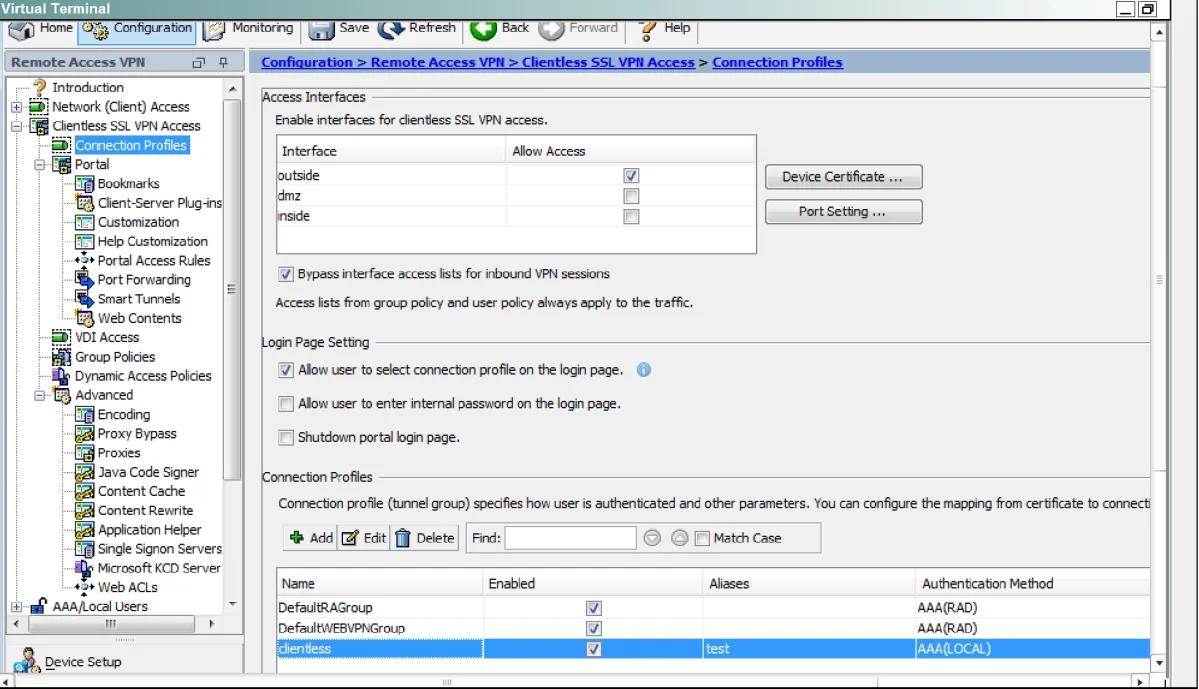Viewport: 1199px width, 689px height.
Task: Click the Forward arrow icon
Action: [551, 30]
